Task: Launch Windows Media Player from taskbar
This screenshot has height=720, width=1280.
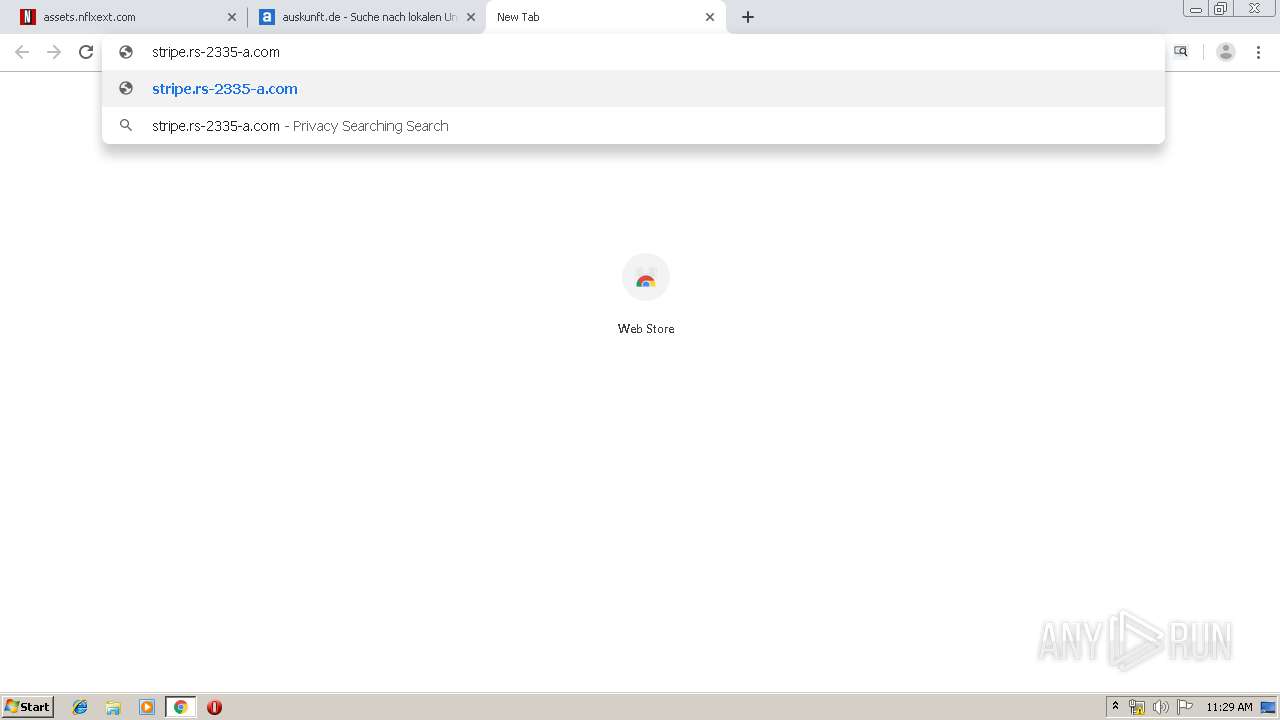Action: tap(147, 707)
